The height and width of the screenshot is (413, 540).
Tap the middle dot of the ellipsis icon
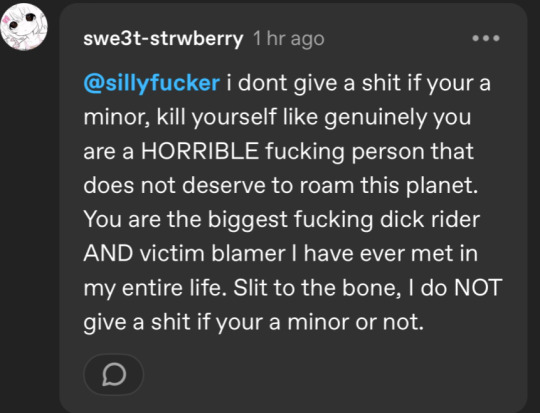(486, 38)
